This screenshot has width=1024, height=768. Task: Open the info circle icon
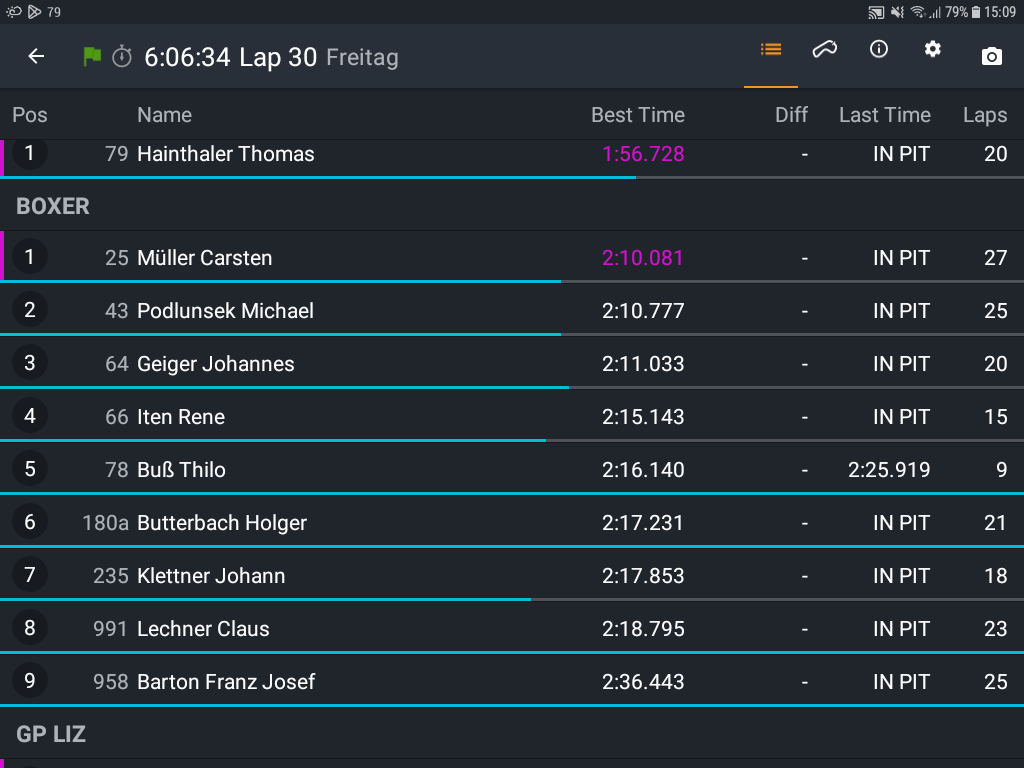click(x=879, y=49)
